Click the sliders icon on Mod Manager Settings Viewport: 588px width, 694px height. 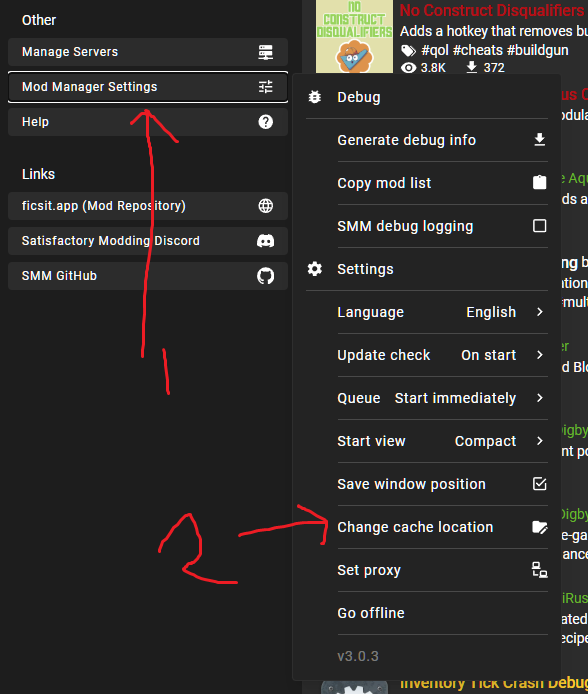(265, 87)
